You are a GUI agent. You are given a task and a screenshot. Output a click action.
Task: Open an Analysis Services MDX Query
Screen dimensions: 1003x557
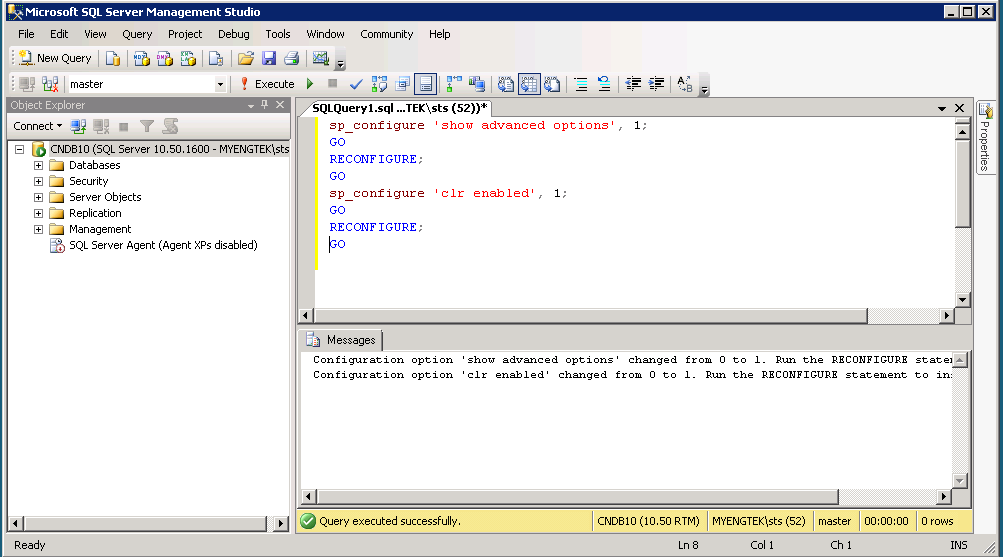pos(141,58)
